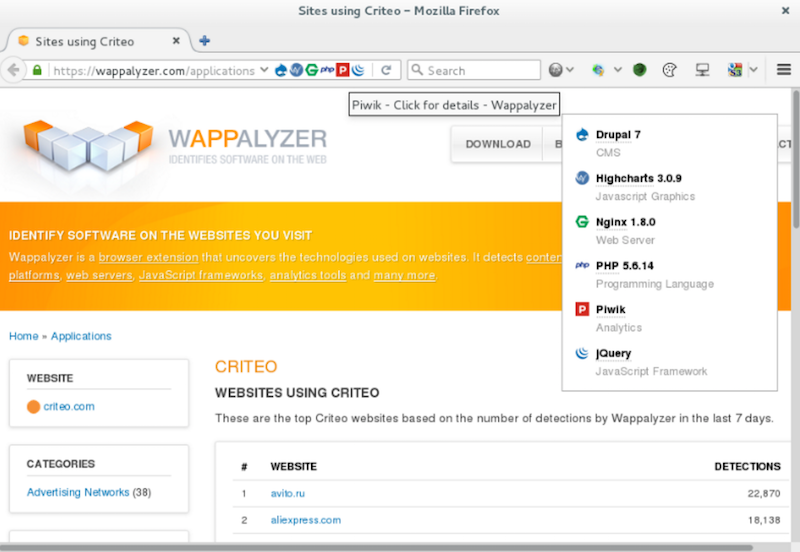Click the vertical page scrollbar
This screenshot has width=800, height=552.
coord(795,159)
